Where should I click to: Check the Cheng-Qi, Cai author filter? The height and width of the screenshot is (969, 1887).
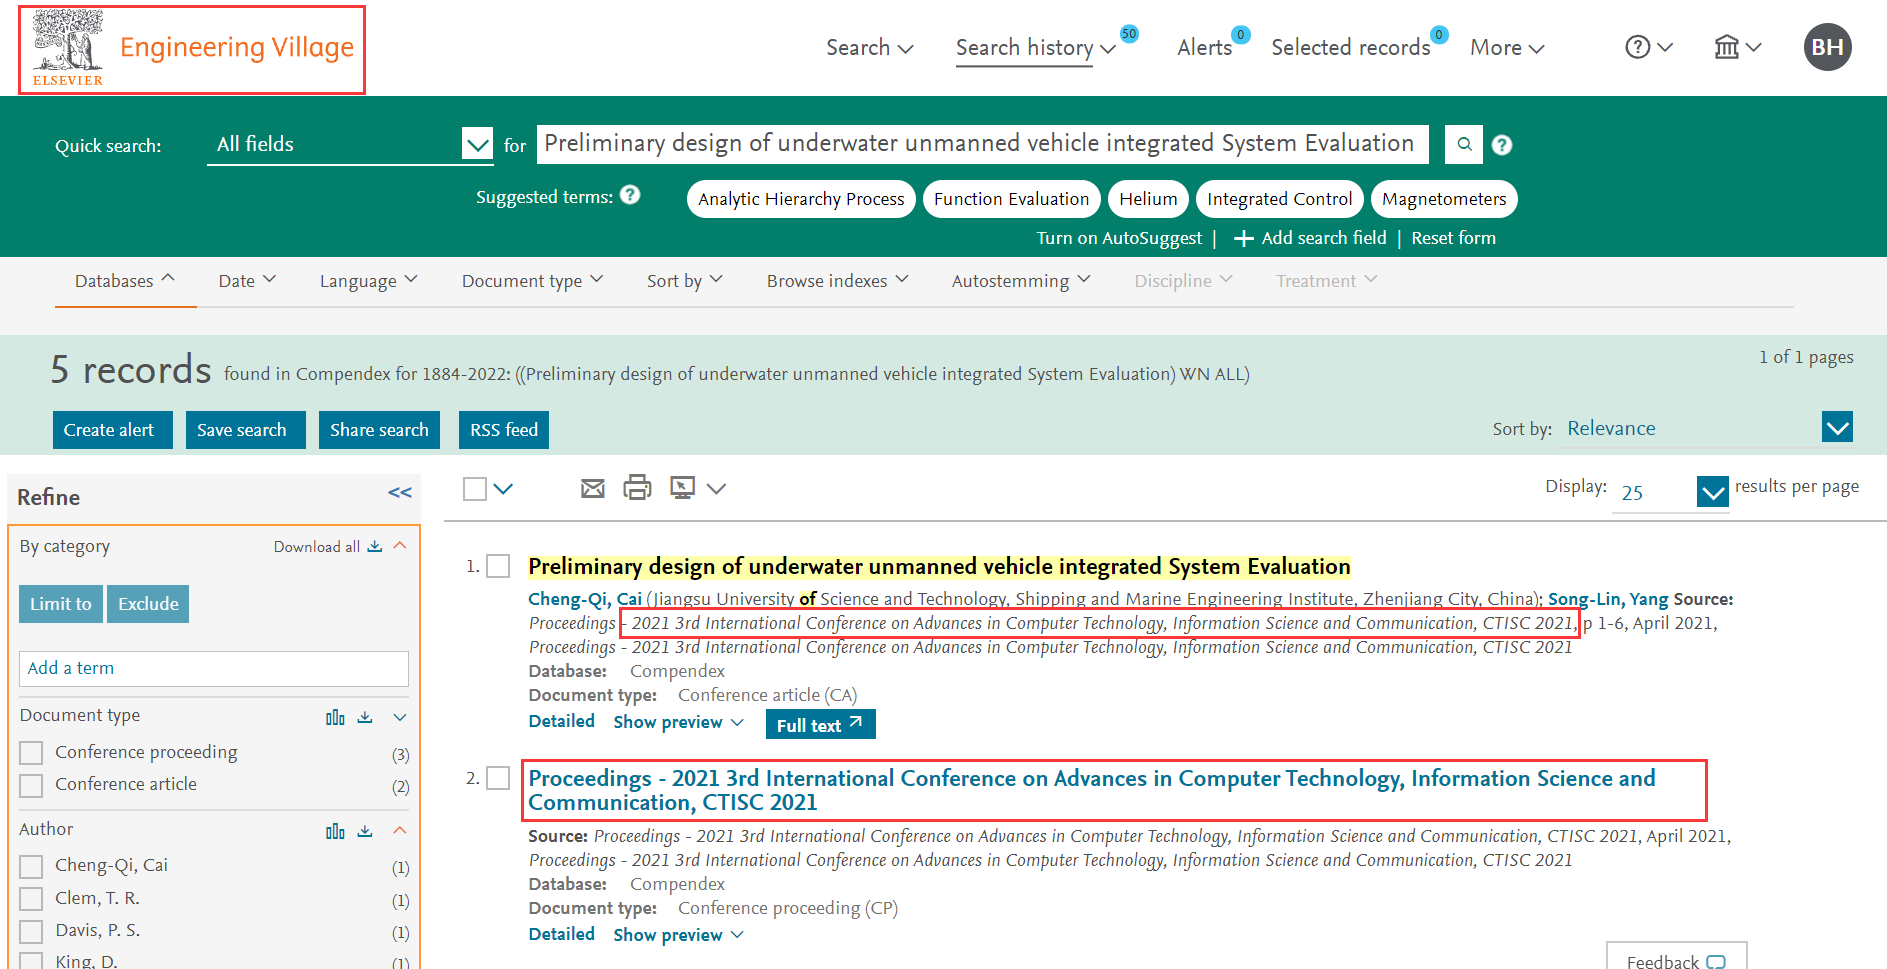[x=31, y=866]
